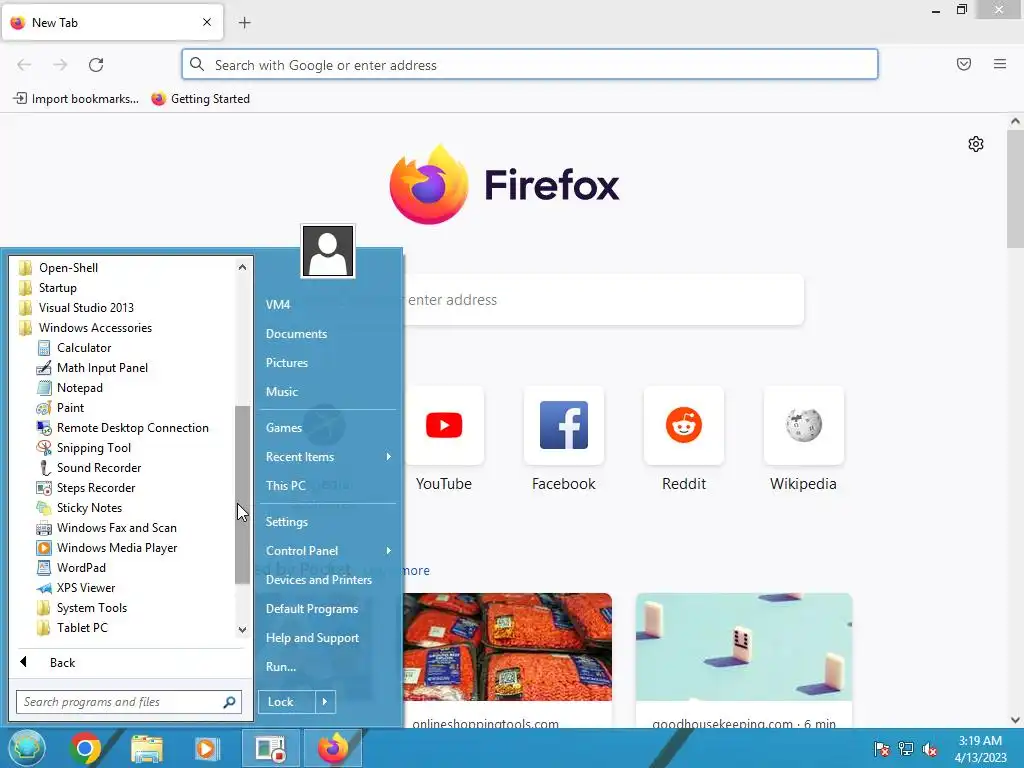Click the Action Center flag icon

tap(881, 749)
